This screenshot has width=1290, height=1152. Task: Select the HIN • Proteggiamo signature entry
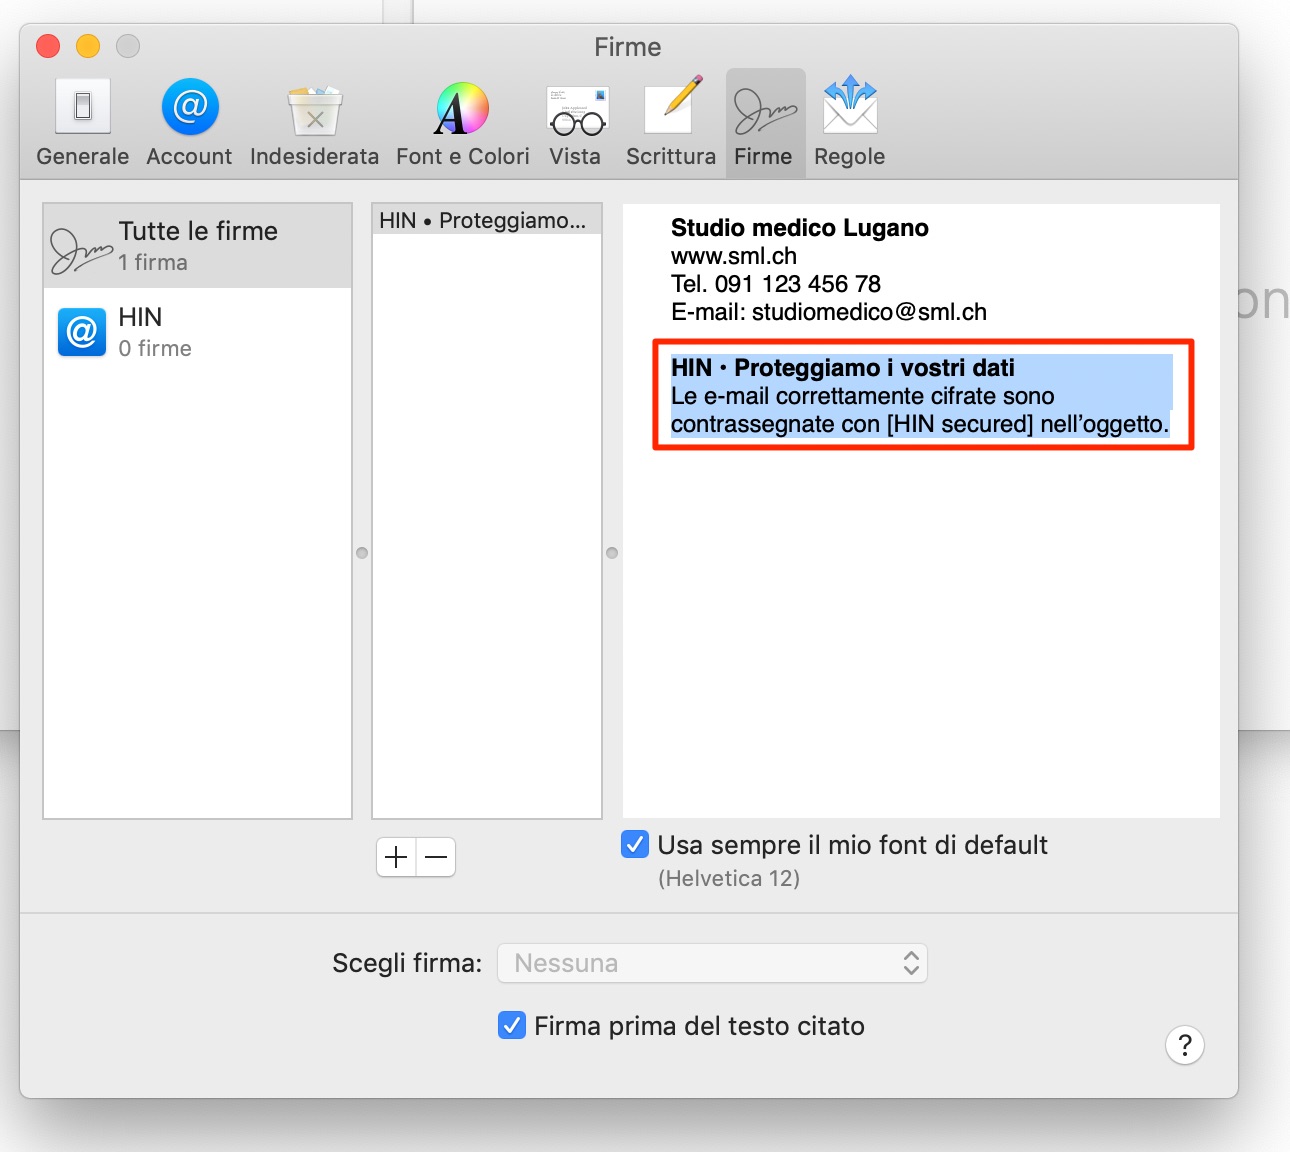pos(486,220)
